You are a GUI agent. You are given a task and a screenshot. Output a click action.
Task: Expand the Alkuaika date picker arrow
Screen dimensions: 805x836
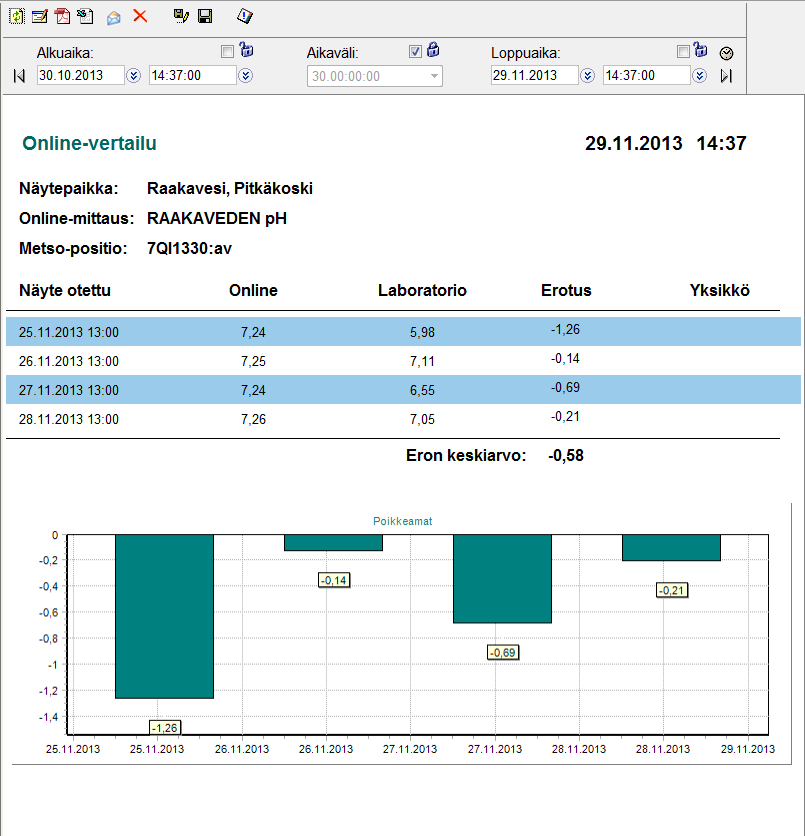click(x=133, y=76)
